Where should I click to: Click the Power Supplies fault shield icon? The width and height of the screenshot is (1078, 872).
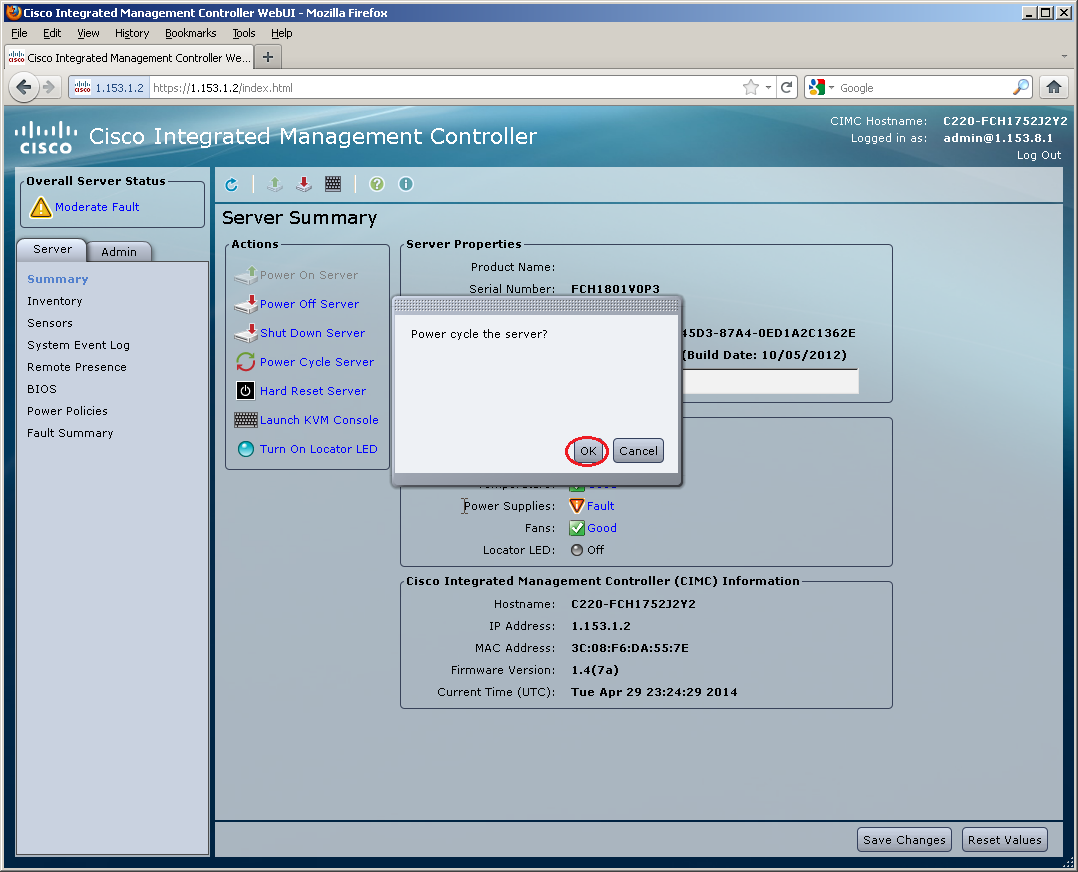577,506
